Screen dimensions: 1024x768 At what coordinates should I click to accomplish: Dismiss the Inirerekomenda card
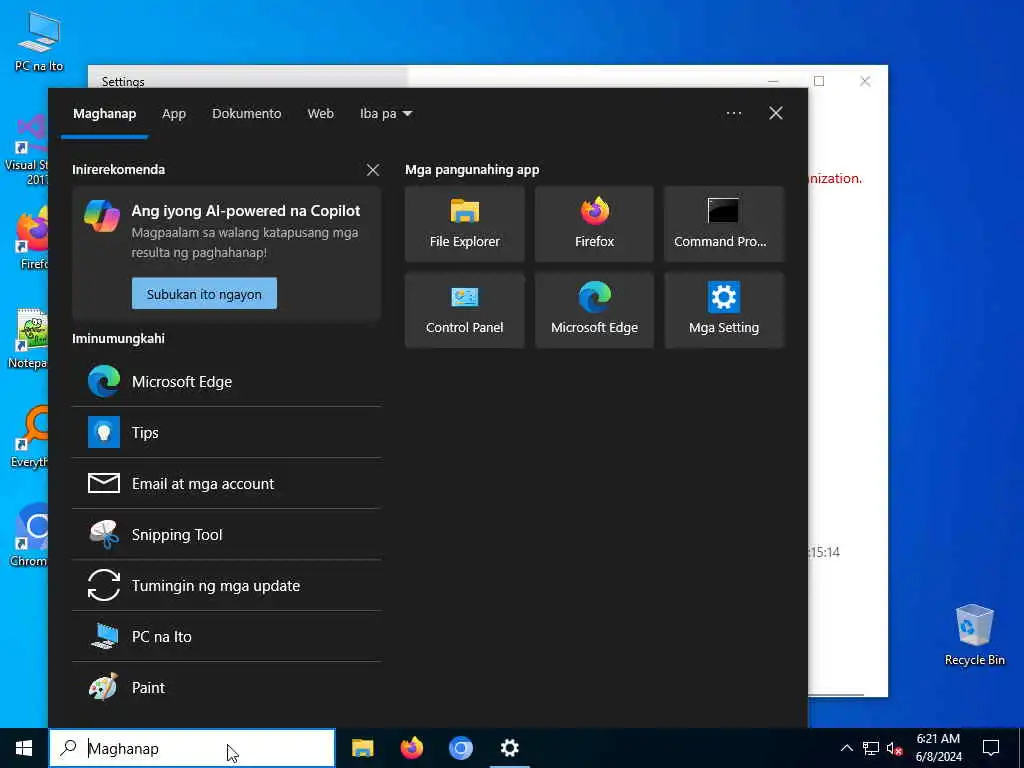pos(373,170)
